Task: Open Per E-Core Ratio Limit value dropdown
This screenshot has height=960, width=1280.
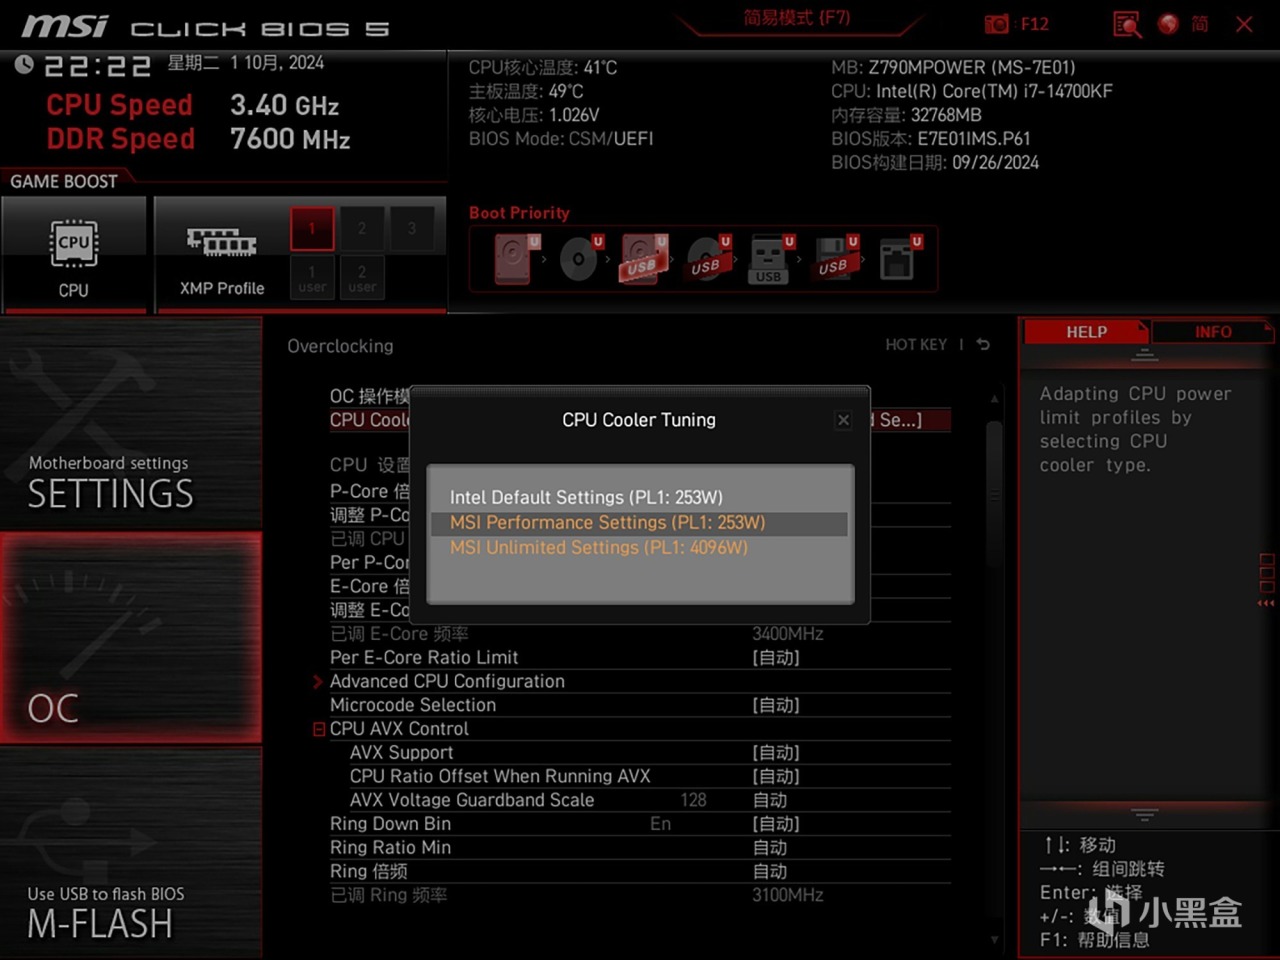Action: (776, 658)
